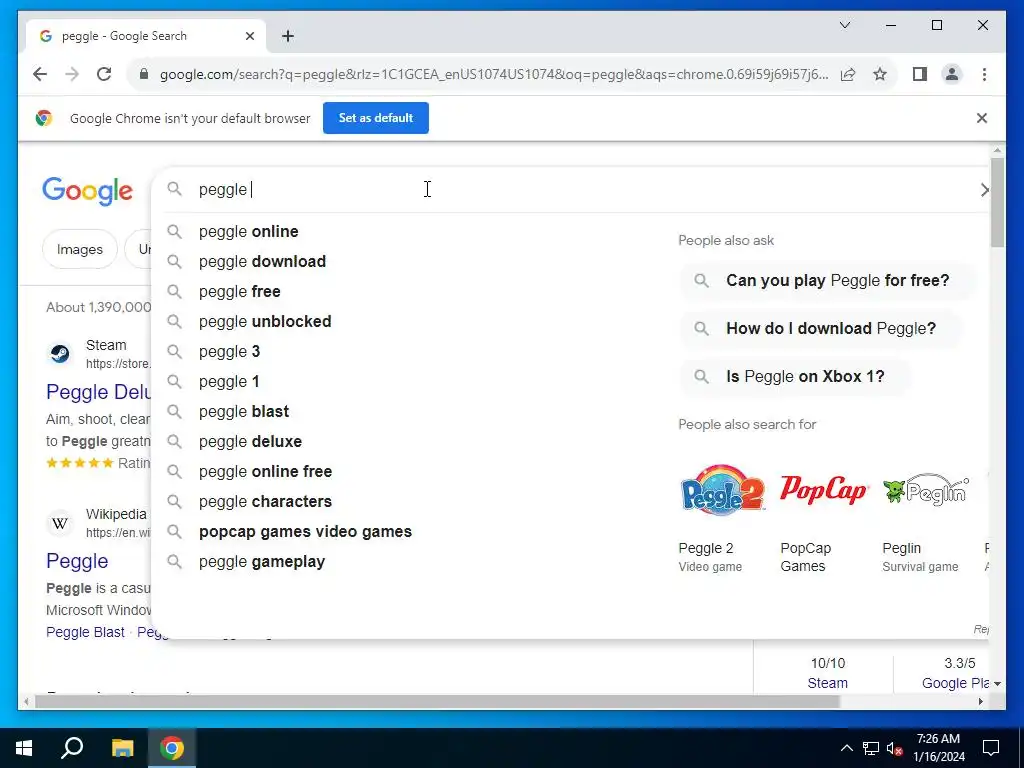Open the Peglin game thumbnail
Screen dimensions: 1024x768
coord(925,491)
